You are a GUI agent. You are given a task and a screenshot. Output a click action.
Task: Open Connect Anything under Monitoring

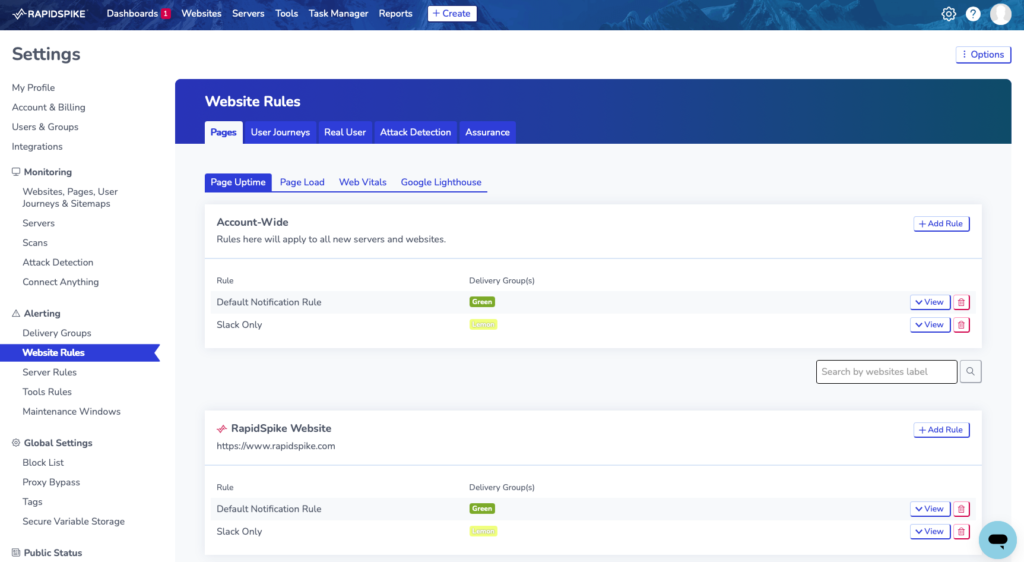pyautogui.click(x=61, y=282)
